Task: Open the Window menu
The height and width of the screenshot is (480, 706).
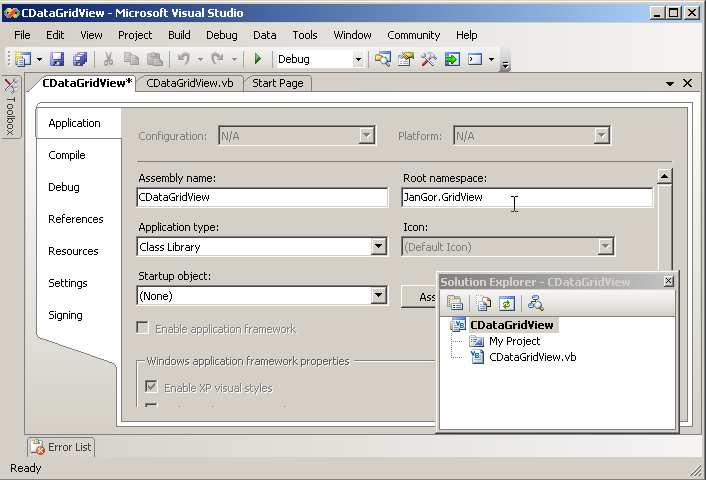Action: point(353,35)
